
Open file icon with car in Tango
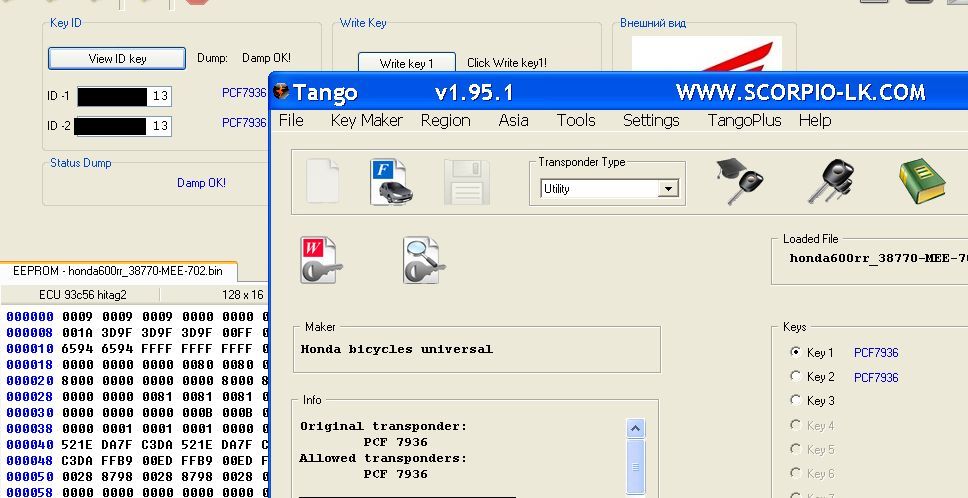tap(391, 181)
